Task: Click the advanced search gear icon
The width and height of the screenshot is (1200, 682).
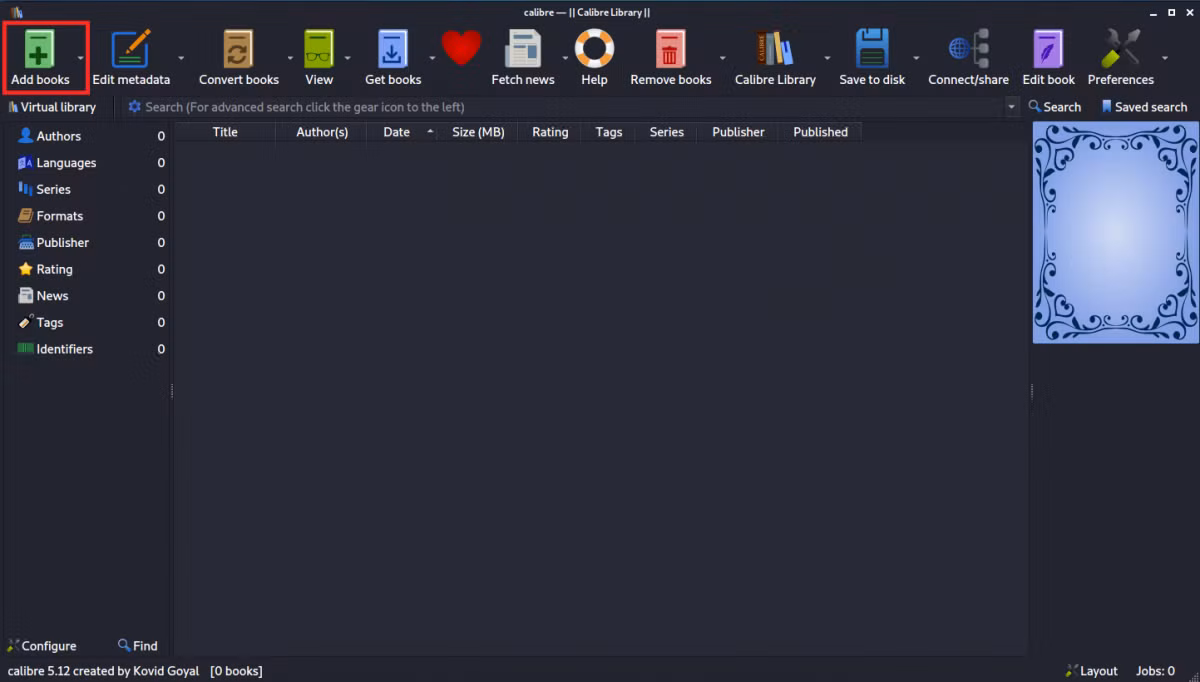Action: [135, 107]
